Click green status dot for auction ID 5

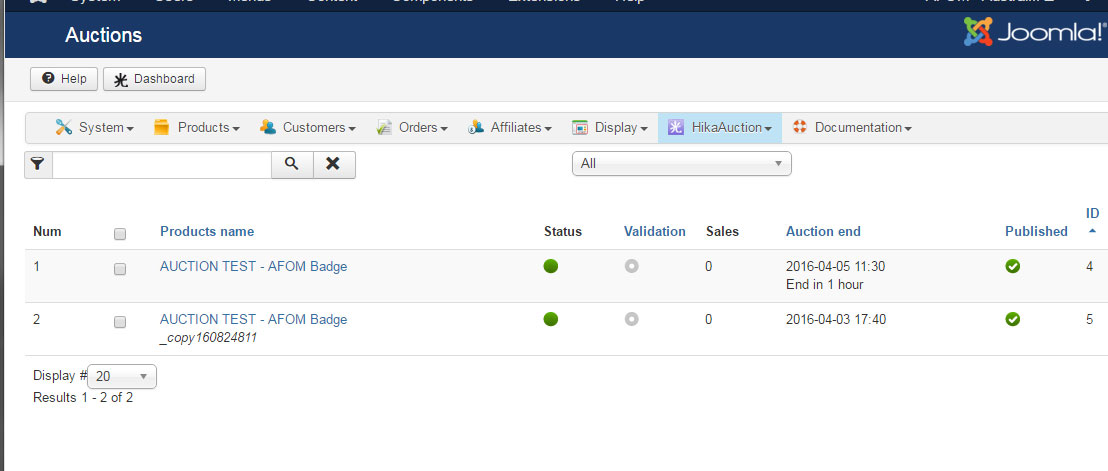tap(550, 319)
